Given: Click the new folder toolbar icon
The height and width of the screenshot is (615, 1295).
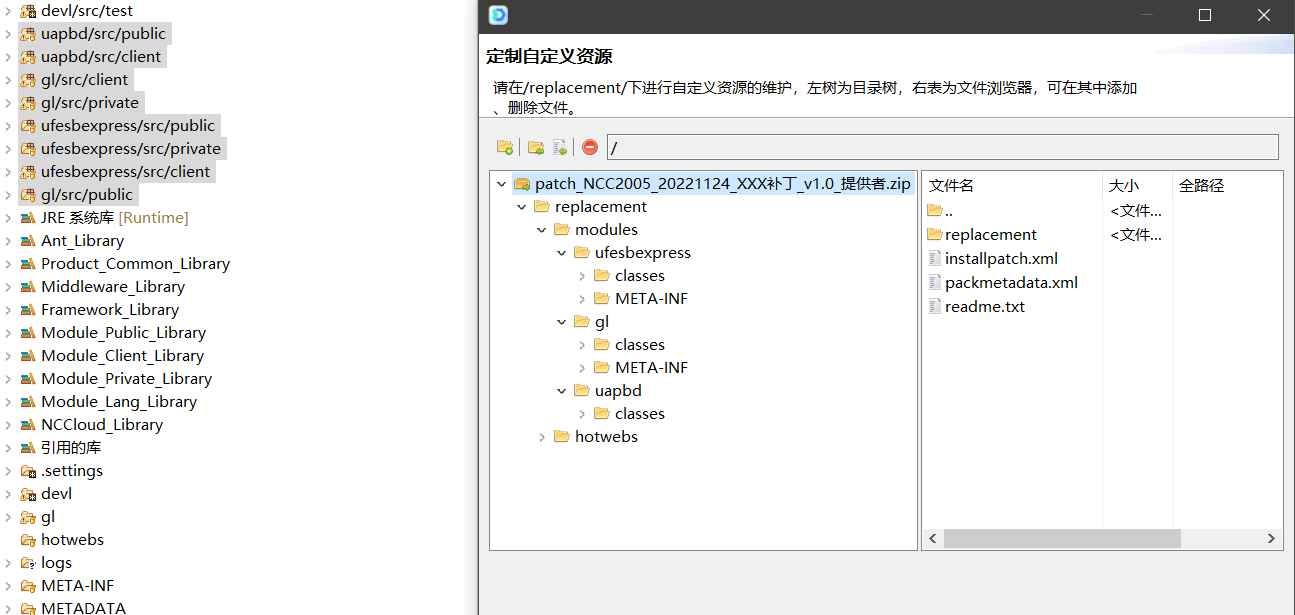Looking at the screenshot, I should click(x=505, y=147).
